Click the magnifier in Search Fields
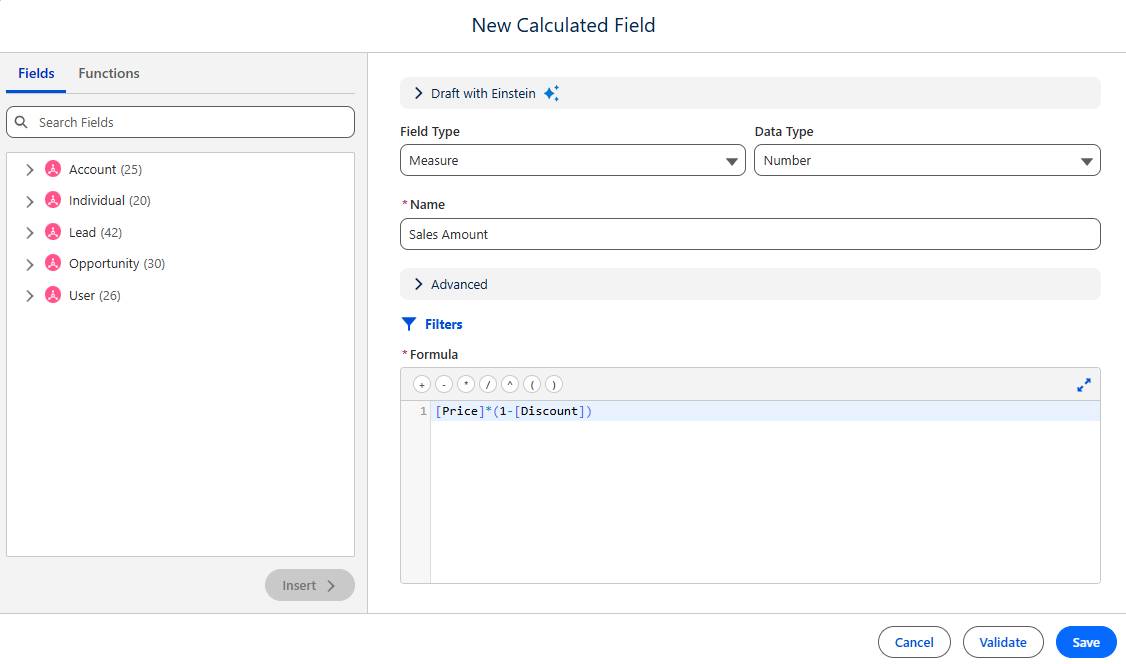This screenshot has height=664, width=1126. [x=21, y=121]
